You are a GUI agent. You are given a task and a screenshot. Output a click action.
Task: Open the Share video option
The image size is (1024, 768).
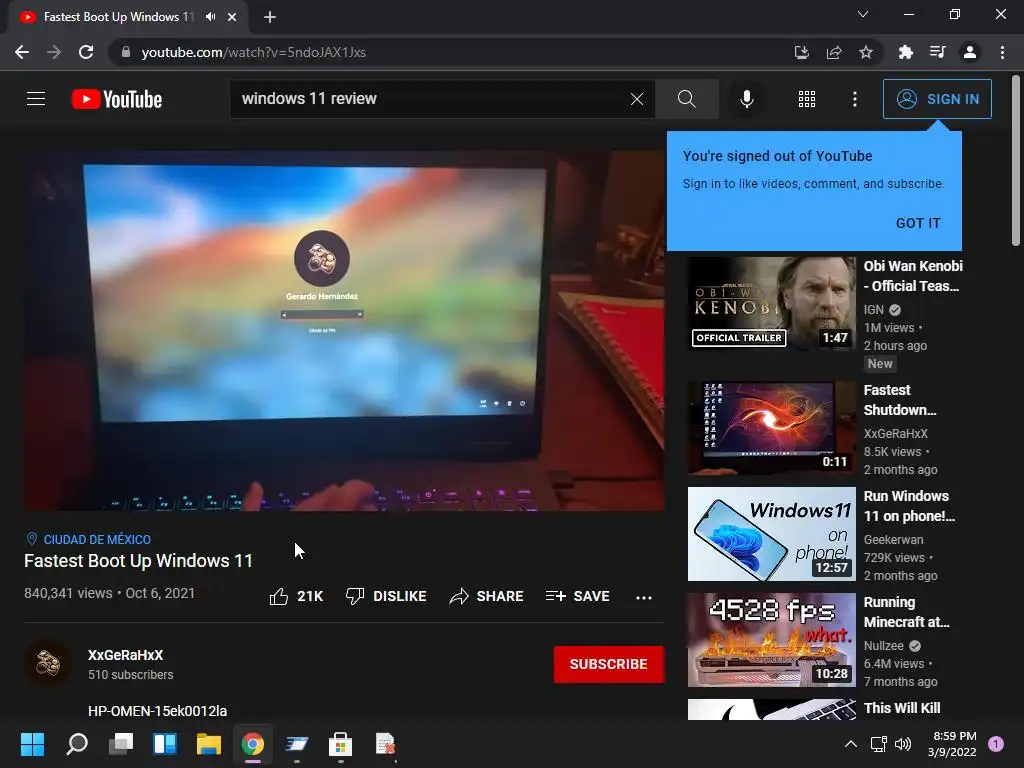point(487,596)
